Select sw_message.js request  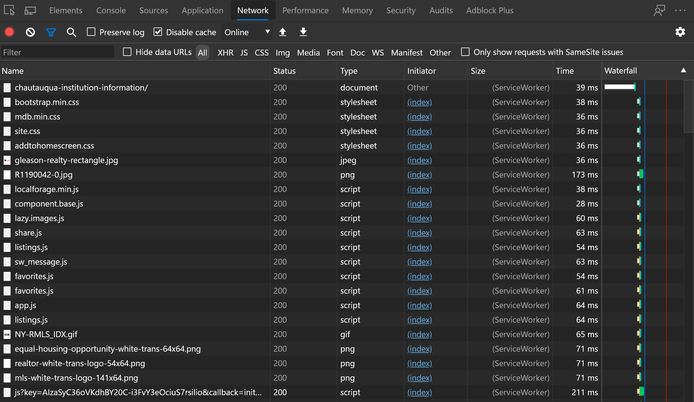41,262
